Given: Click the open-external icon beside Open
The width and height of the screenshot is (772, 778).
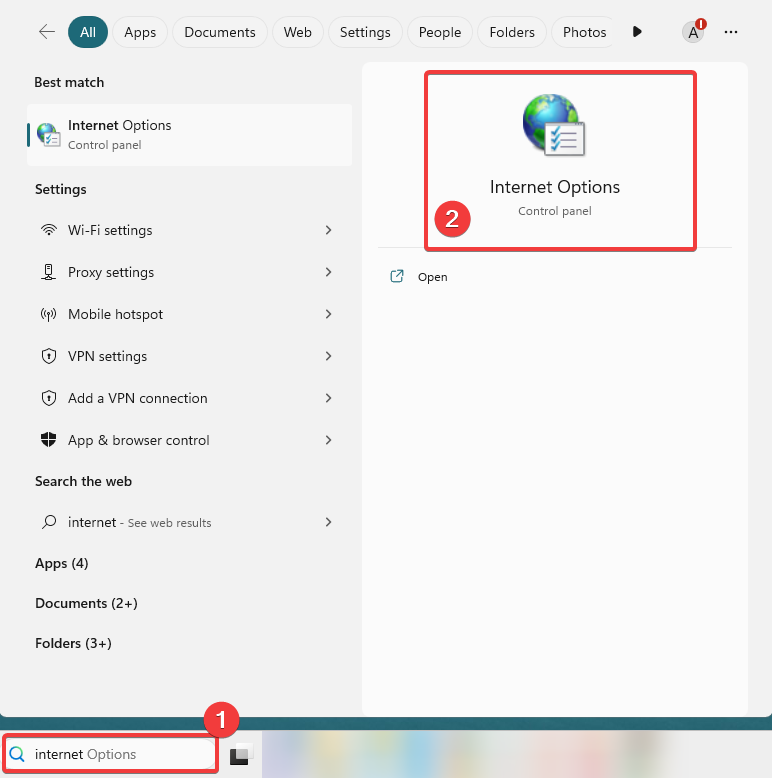Looking at the screenshot, I should 397,276.
